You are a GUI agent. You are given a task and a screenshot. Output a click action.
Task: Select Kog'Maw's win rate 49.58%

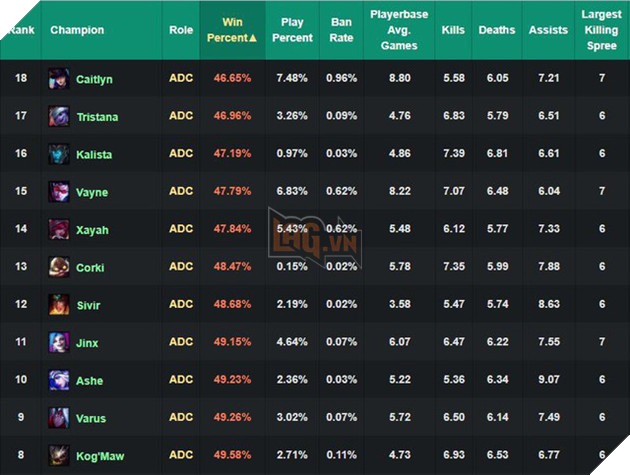point(232,455)
